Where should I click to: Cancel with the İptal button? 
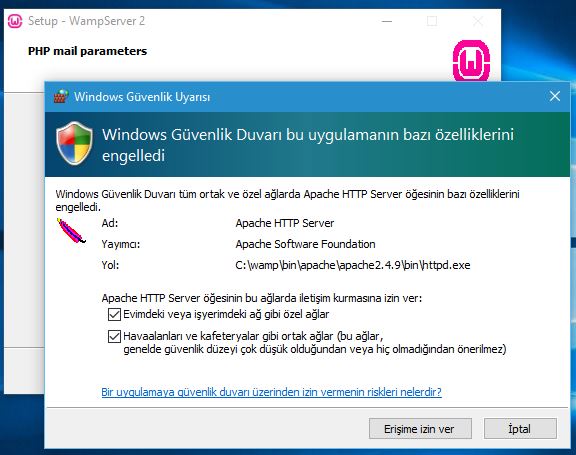[520, 429]
